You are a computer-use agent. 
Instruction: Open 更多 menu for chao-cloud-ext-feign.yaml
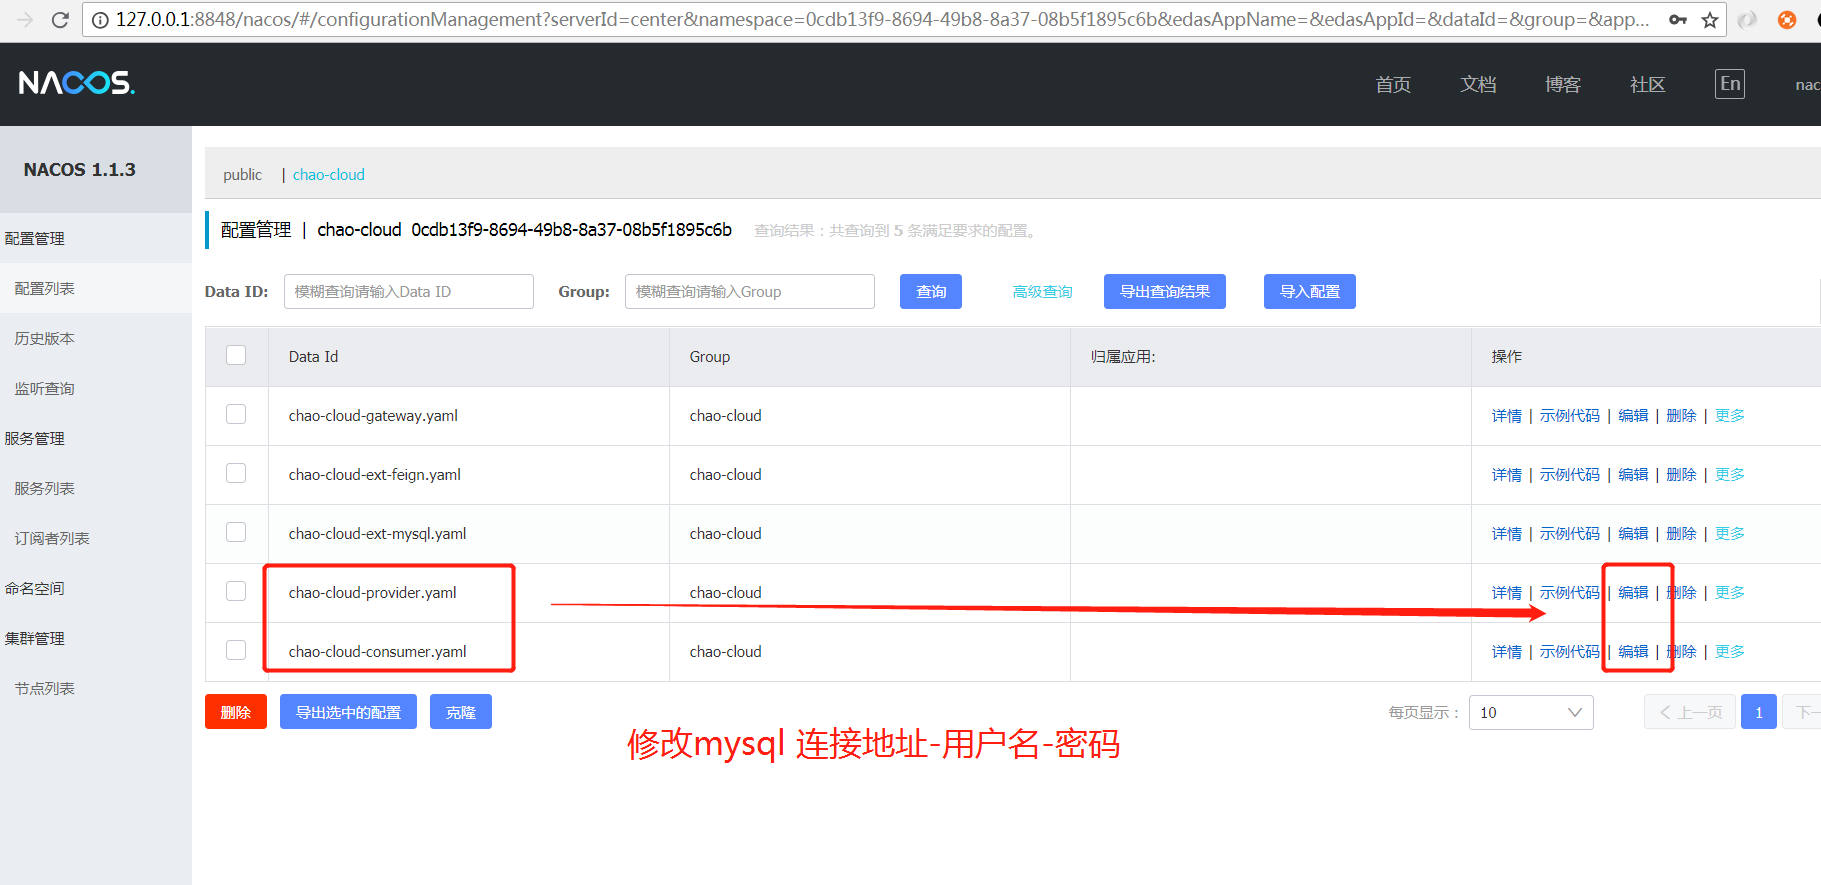point(1730,475)
